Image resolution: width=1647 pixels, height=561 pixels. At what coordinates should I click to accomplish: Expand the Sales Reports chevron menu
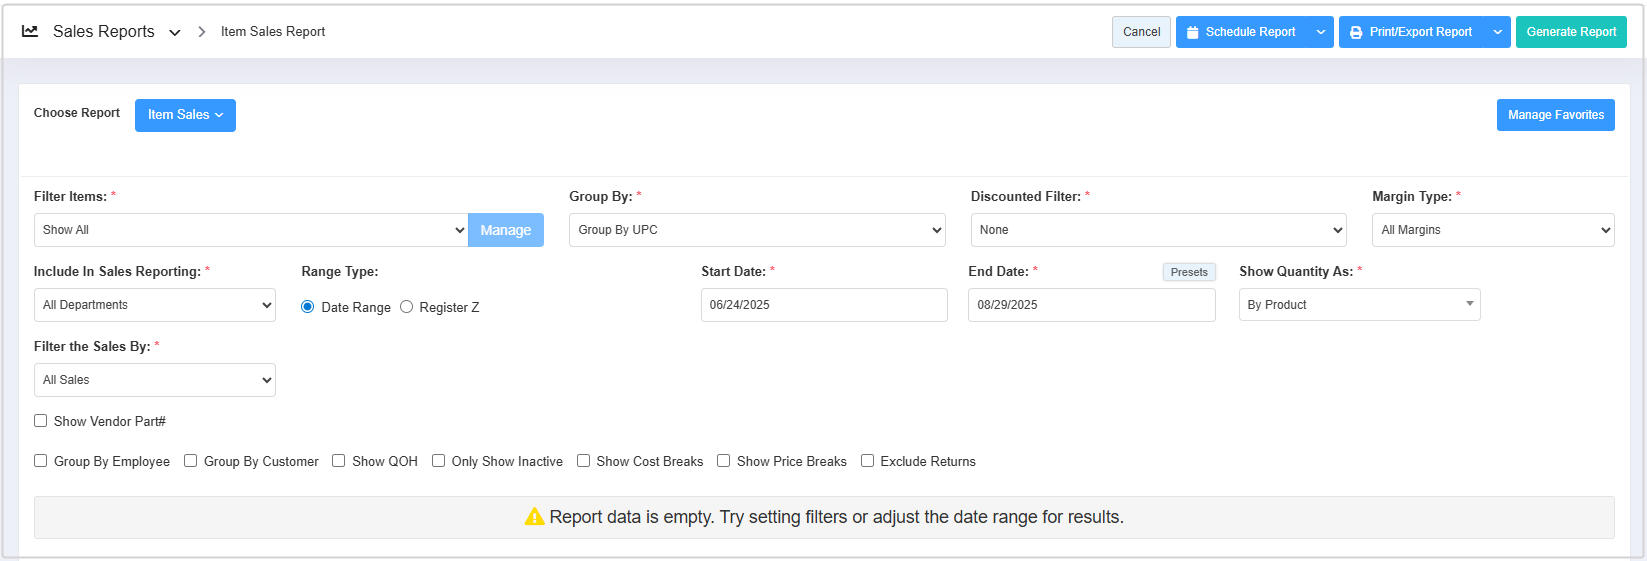tap(175, 33)
